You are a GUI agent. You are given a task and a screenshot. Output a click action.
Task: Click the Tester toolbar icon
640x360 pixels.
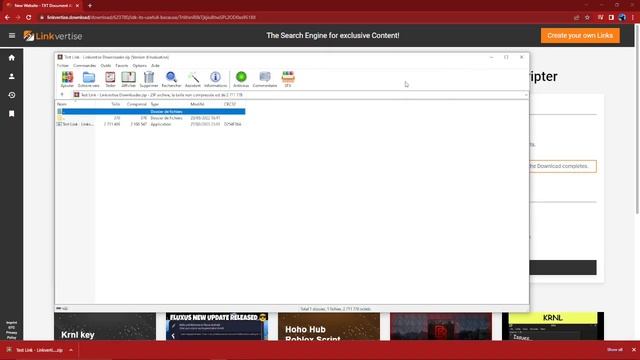tap(110, 79)
